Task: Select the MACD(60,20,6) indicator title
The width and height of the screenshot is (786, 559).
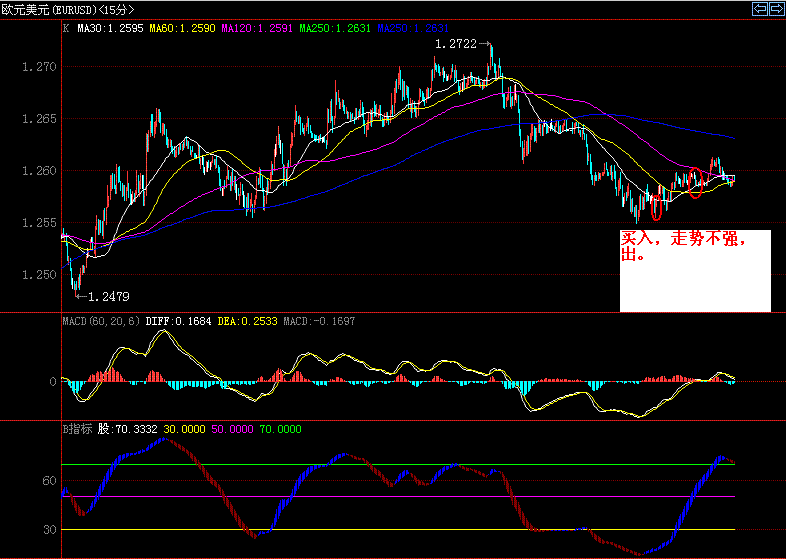Action: 101,321
